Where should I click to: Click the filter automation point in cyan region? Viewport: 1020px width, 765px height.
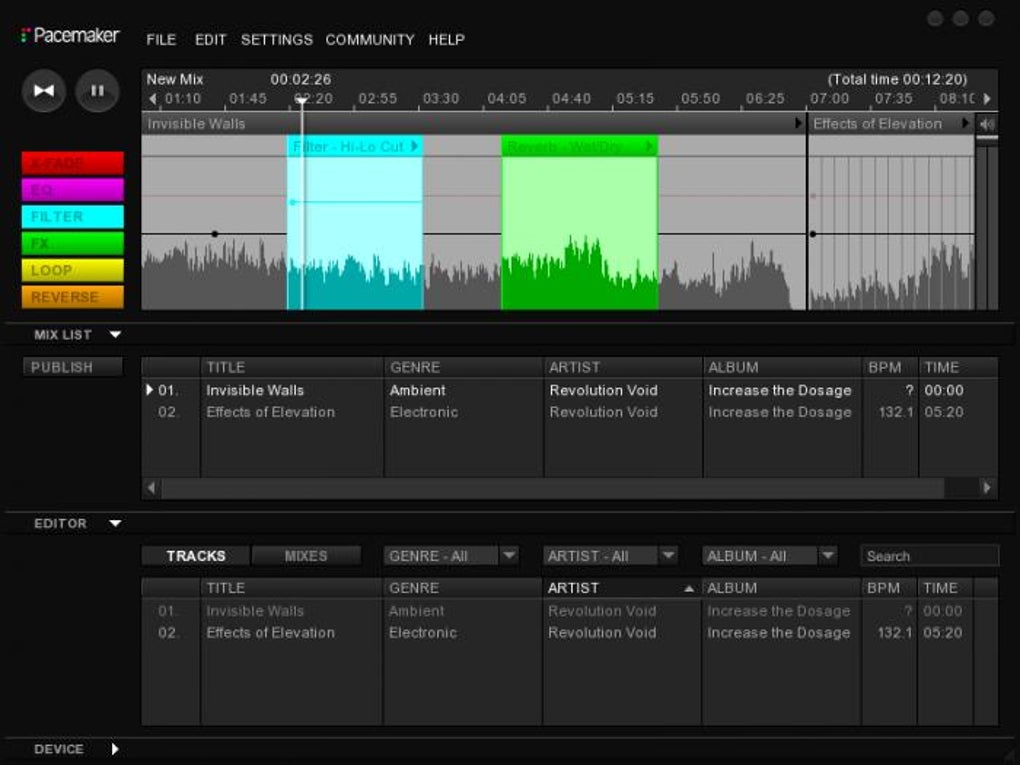point(293,202)
